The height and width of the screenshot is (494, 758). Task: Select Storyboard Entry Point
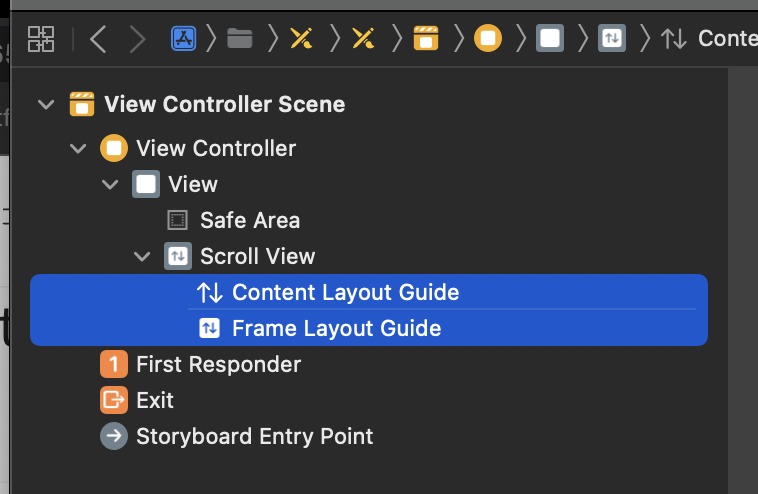point(254,436)
